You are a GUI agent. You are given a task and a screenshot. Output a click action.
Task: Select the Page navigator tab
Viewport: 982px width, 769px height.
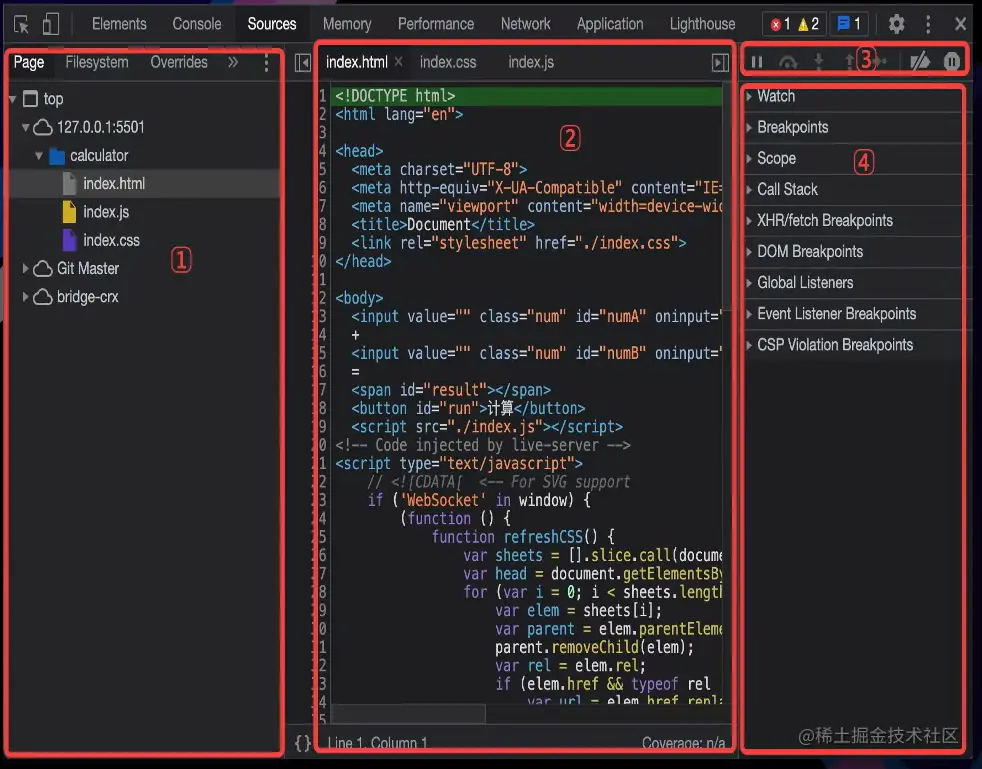[x=29, y=63]
